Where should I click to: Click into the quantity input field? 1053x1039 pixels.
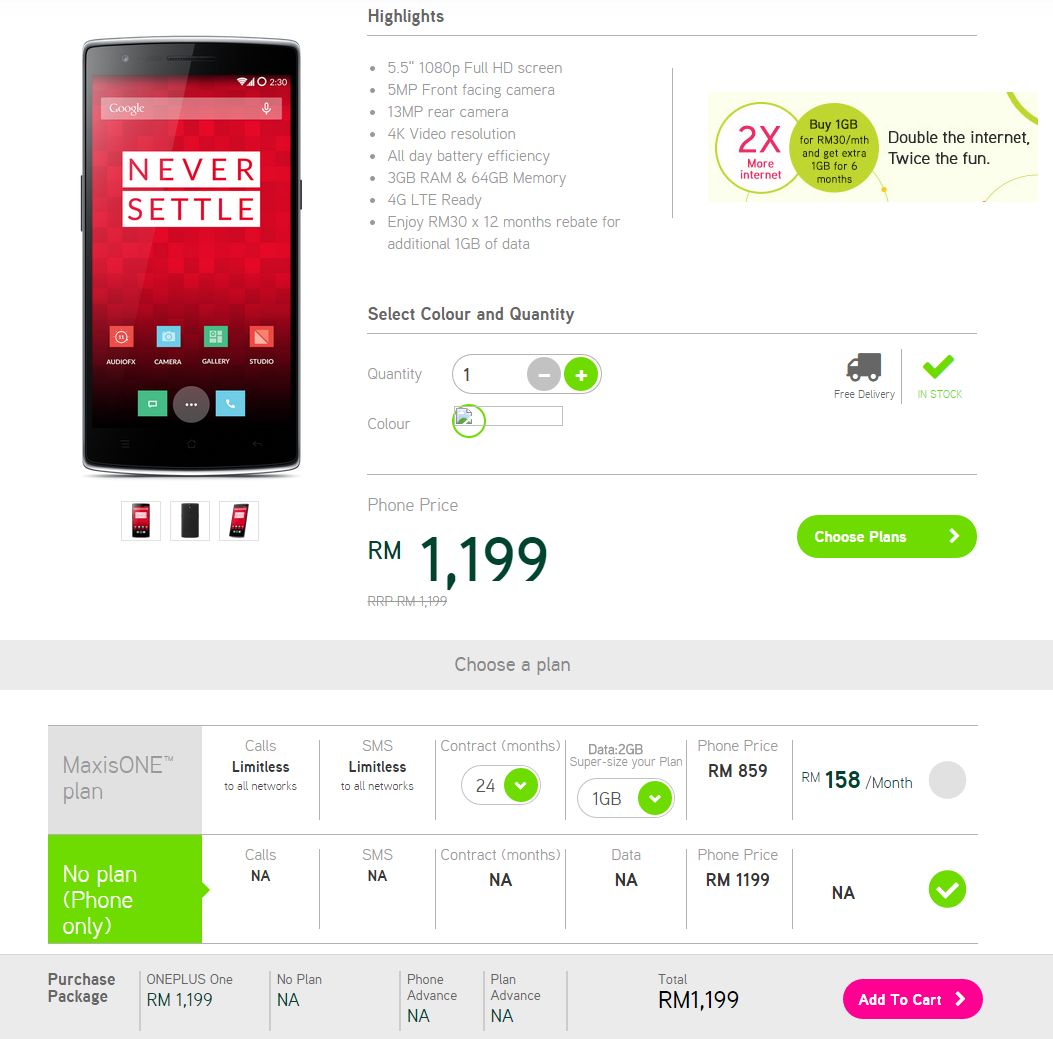[490, 374]
